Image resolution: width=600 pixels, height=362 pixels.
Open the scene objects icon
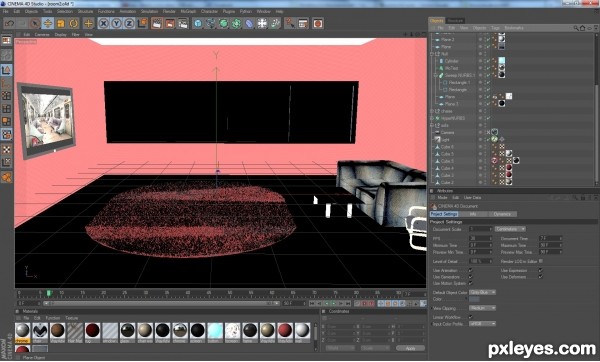[x=262, y=24]
